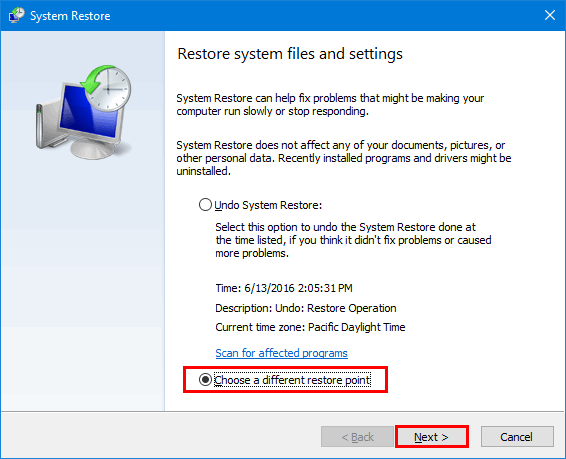Click the restore Time 6/13/2016 text
The height and width of the screenshot is (459, 566).
284,288
